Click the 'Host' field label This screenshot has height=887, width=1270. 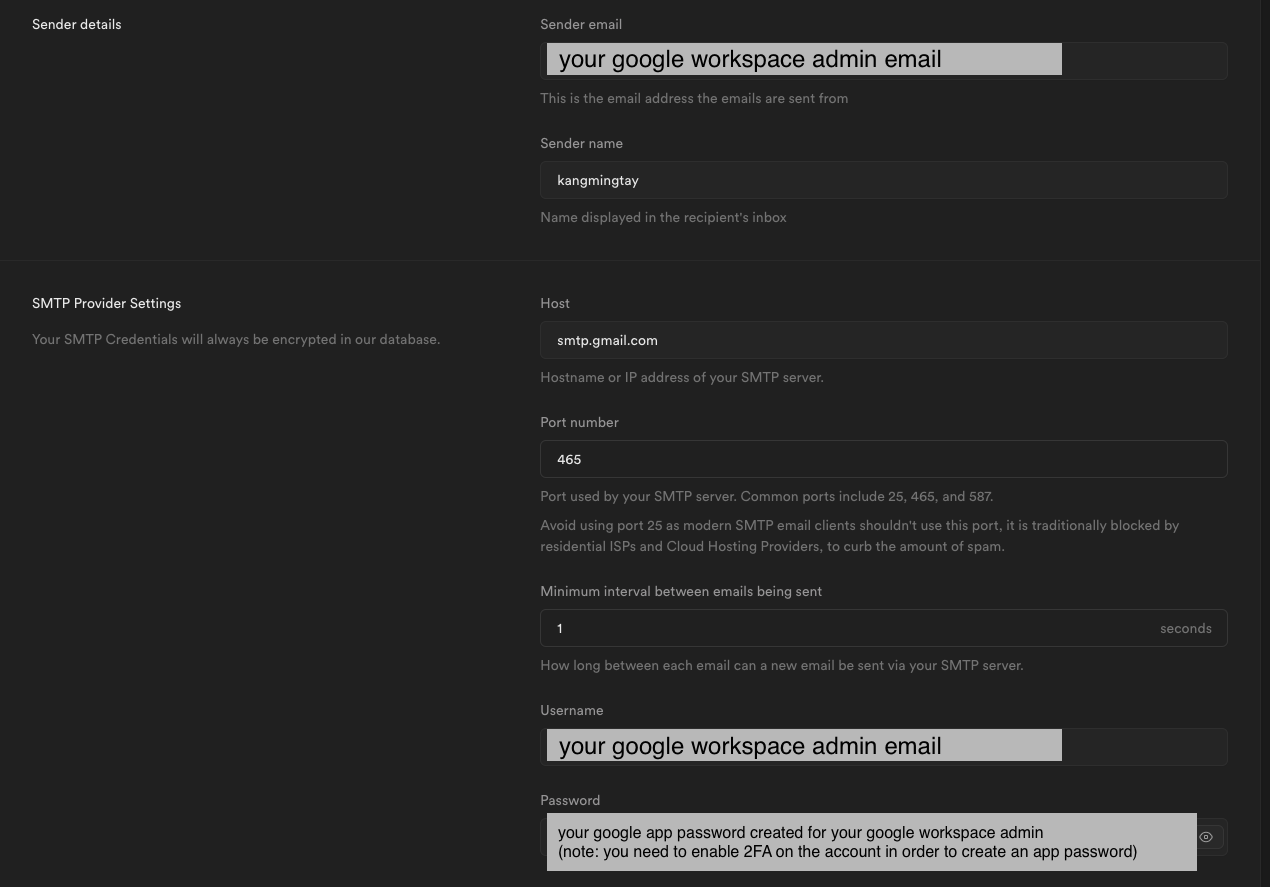click(x=555, y=303)
